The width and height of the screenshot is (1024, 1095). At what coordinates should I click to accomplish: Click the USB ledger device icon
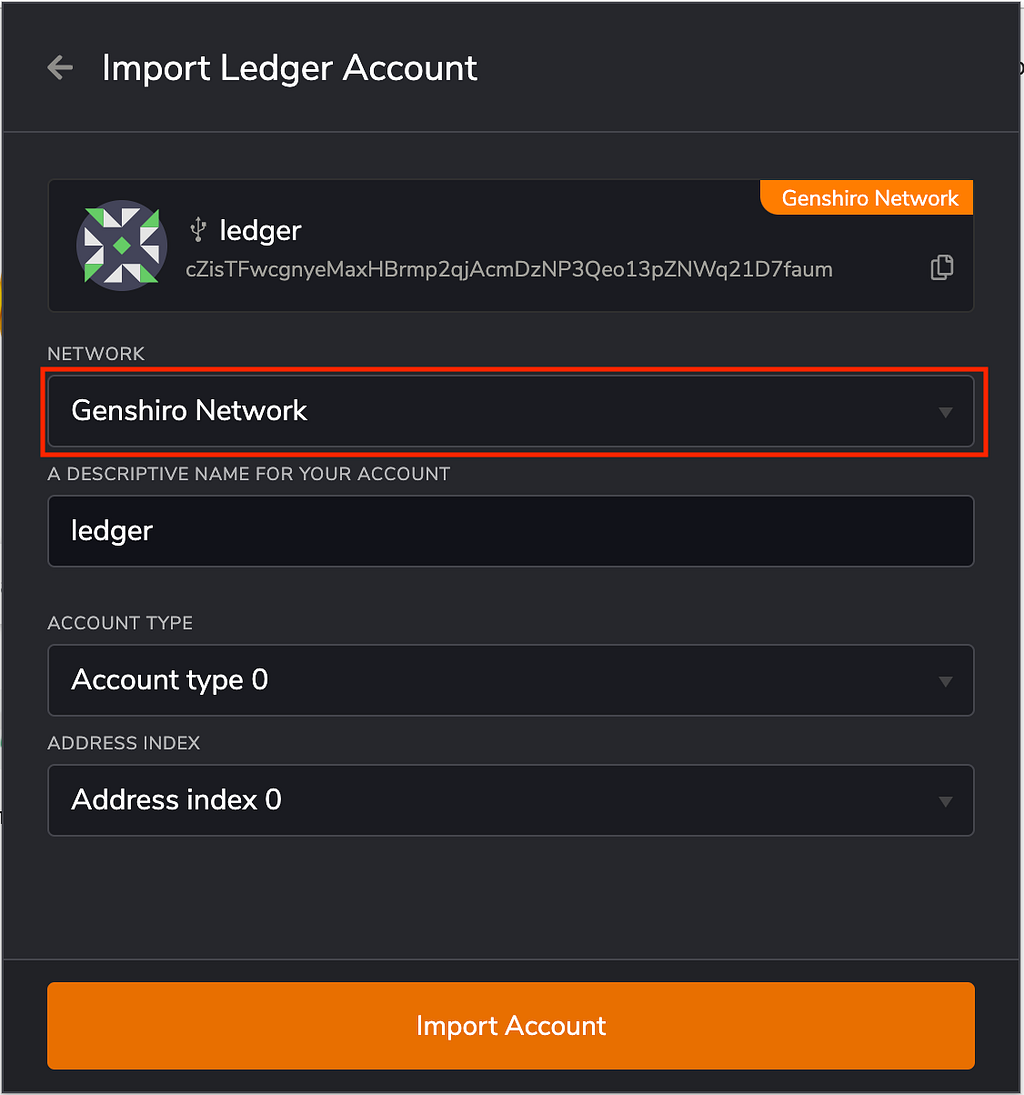point(198,231)
